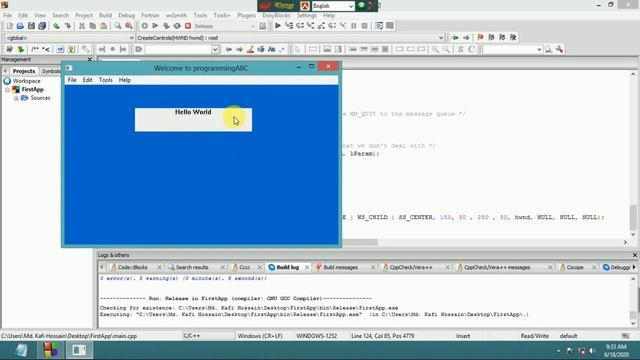Viewport: 640px width, 360px height.
Task: Click the Build gear icon
Action: [x=144, y=26]
